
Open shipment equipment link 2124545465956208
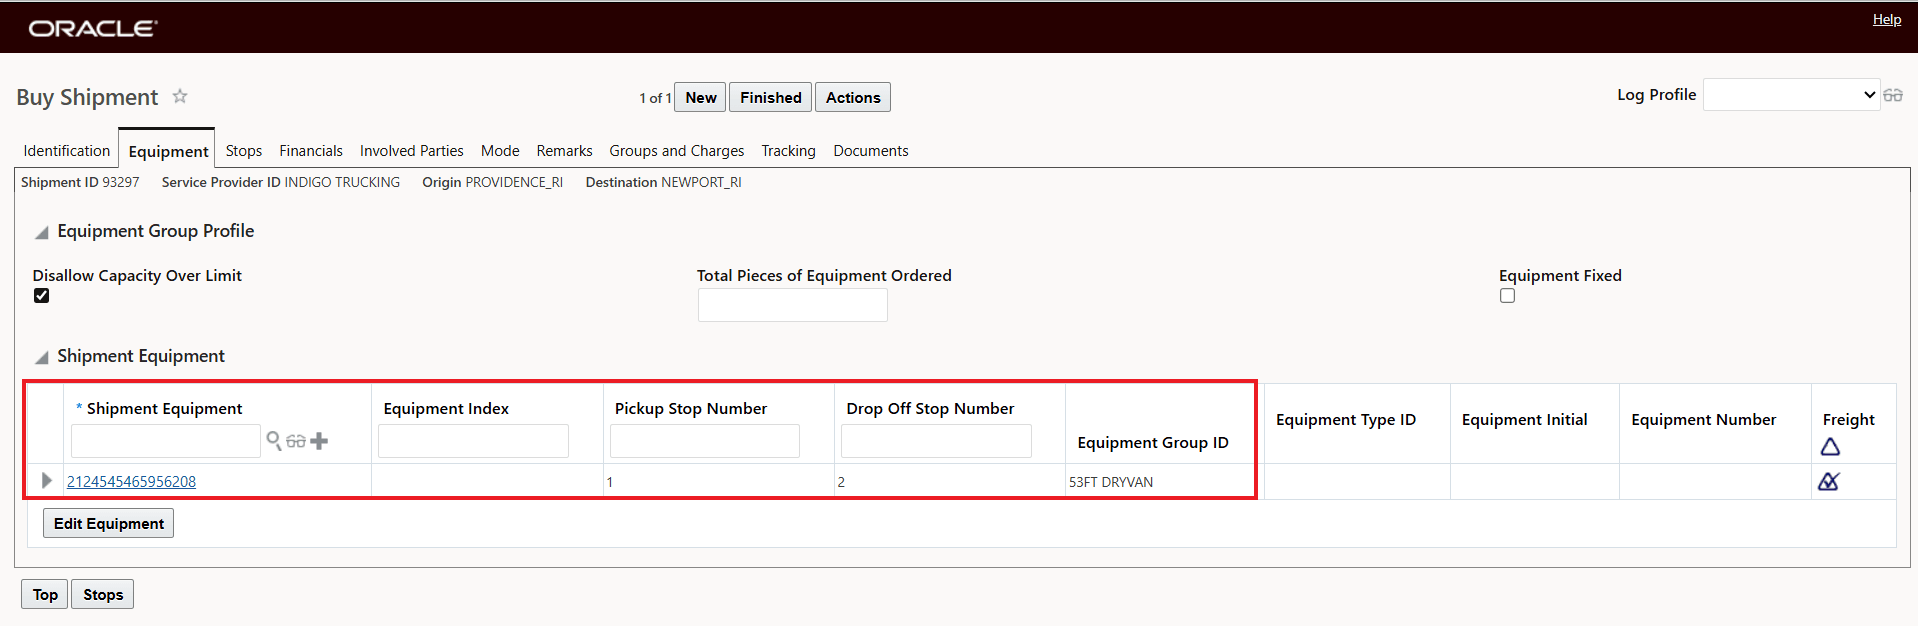click(131, 482)
